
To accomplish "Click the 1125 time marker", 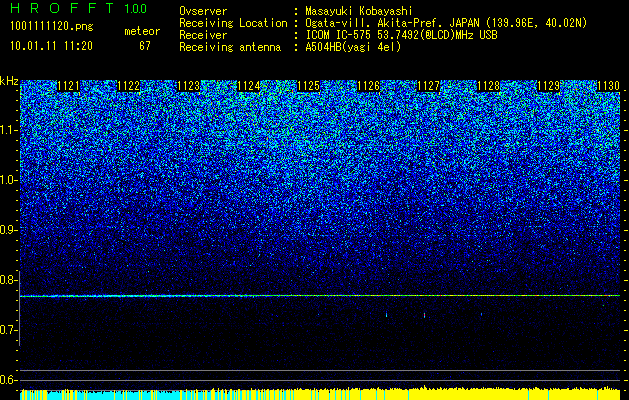I will tap(308, 86).
